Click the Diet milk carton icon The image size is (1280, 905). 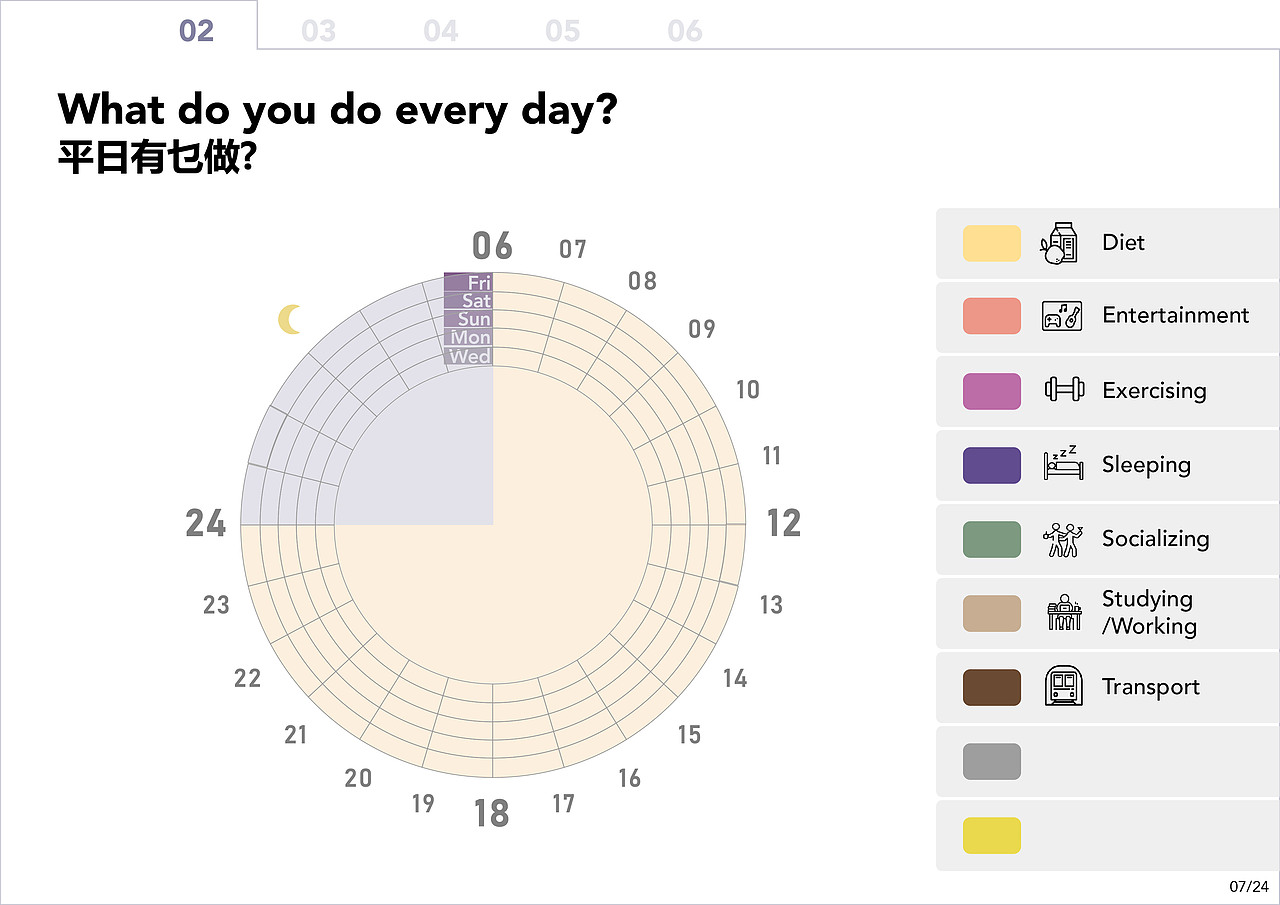pyautogui.click(x=1060, y=243)
